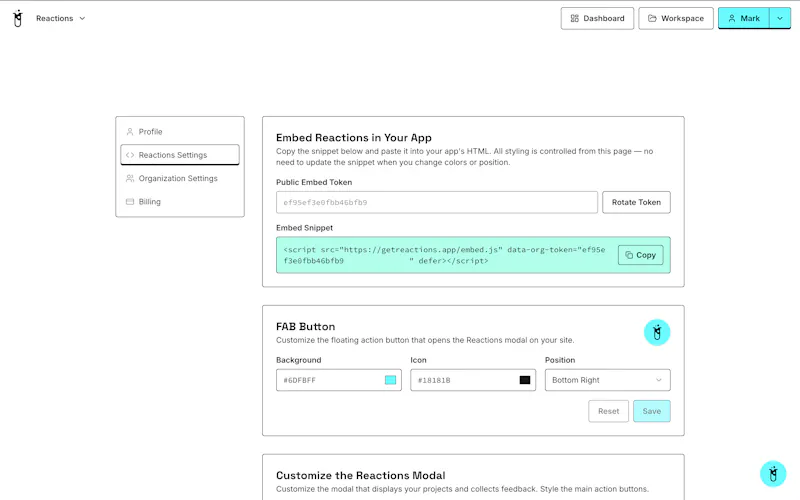Click the copy icon in the Copy button
This screenshot has height=500, width=800.
[629, 255]
